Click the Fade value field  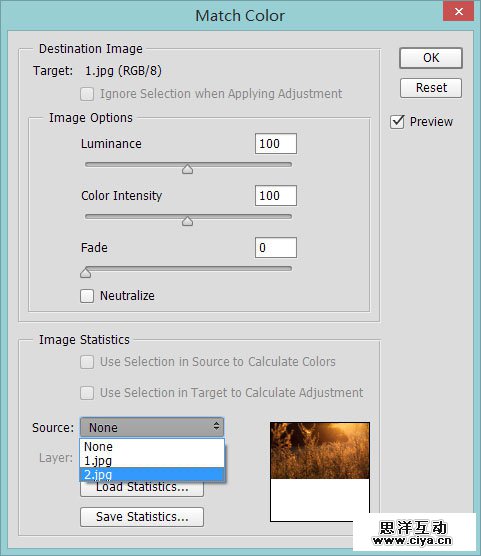point(276,248)
